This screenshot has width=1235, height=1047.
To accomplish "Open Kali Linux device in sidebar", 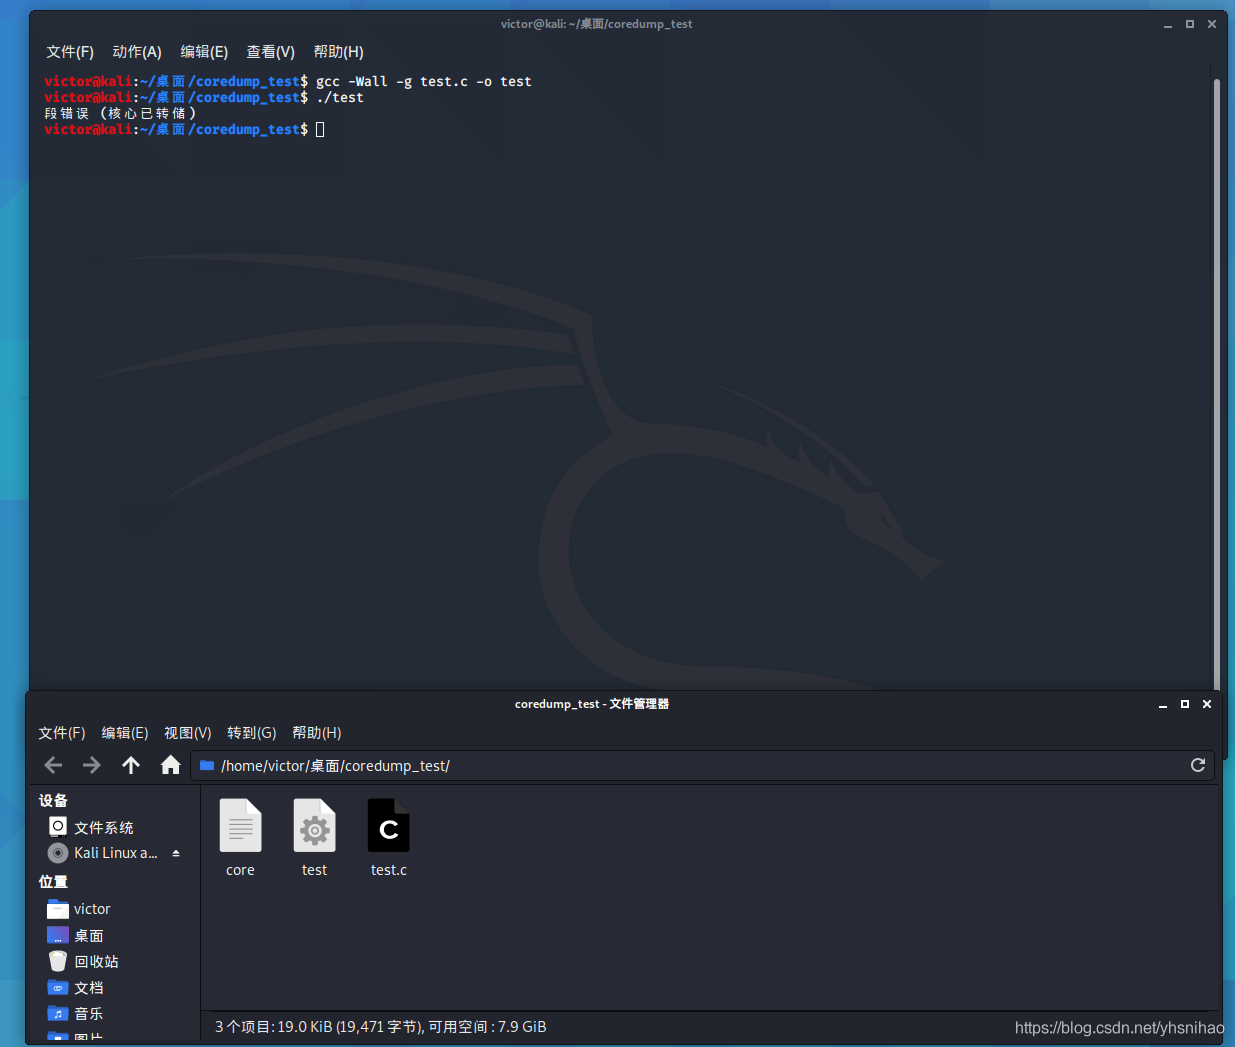I will [103, 853].
